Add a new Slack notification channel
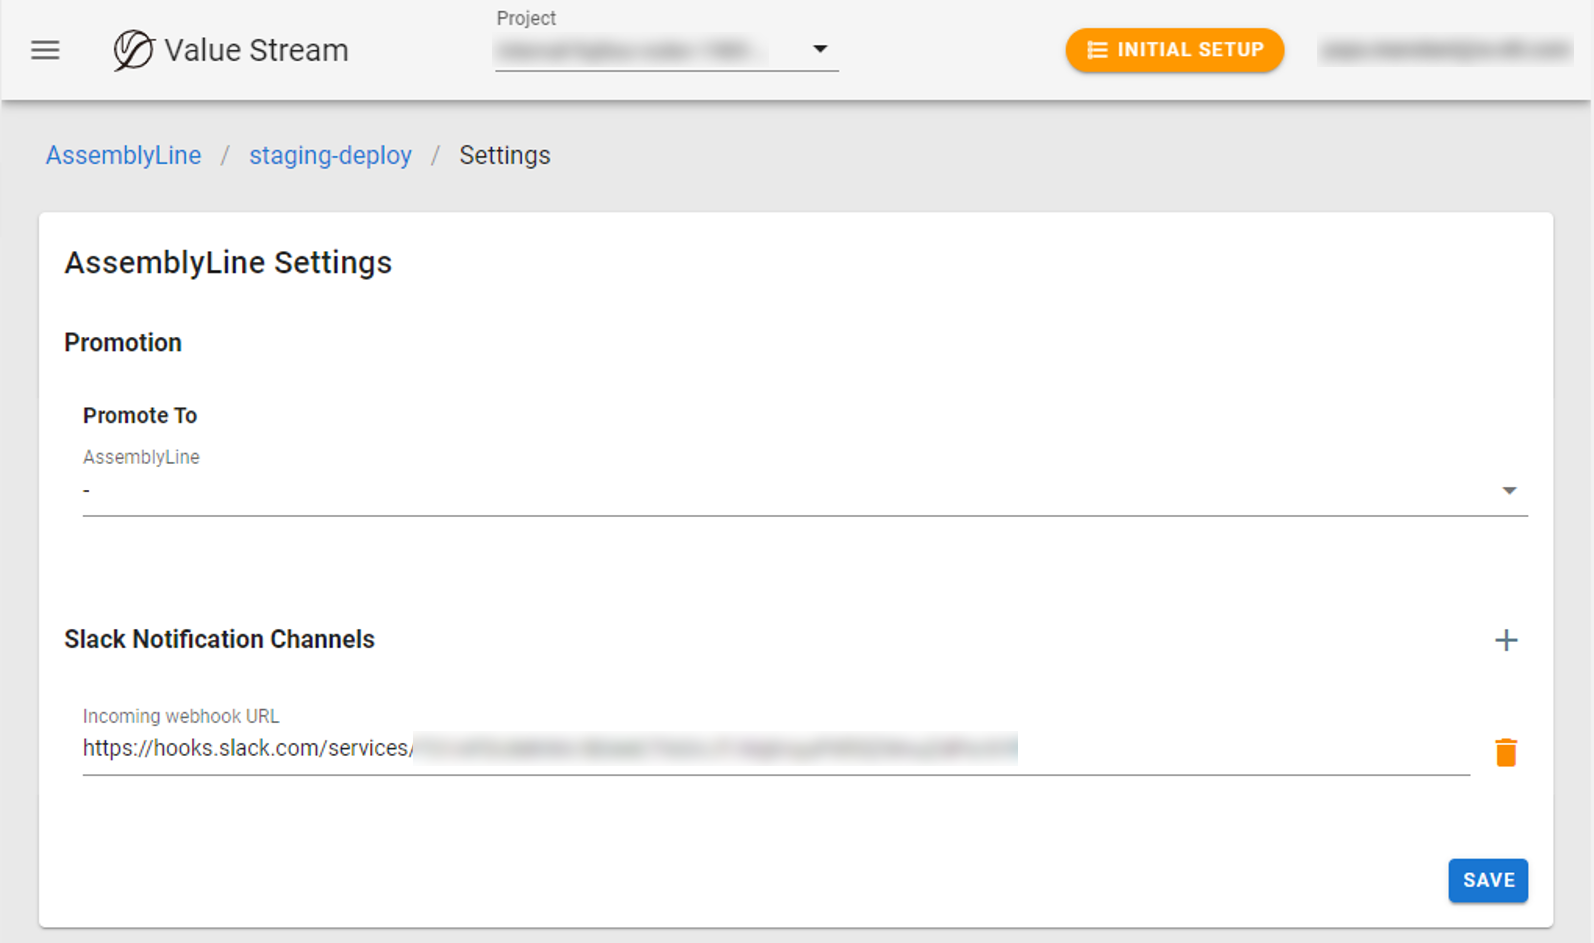Image resolution: width=1594 pixels, height=943 pixels. 1505,640
